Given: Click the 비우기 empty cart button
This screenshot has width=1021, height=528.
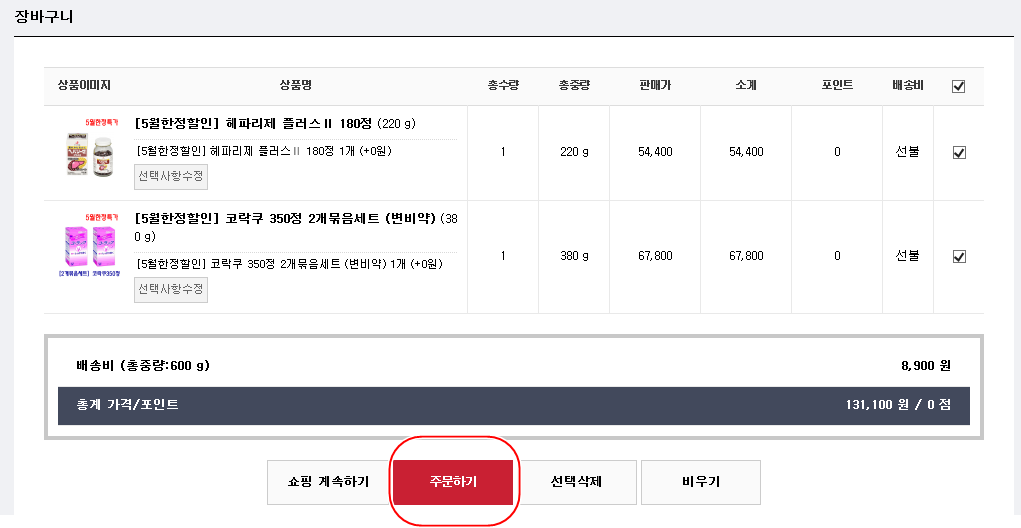Looking at the screenshot, I should (x=700, y=482).
